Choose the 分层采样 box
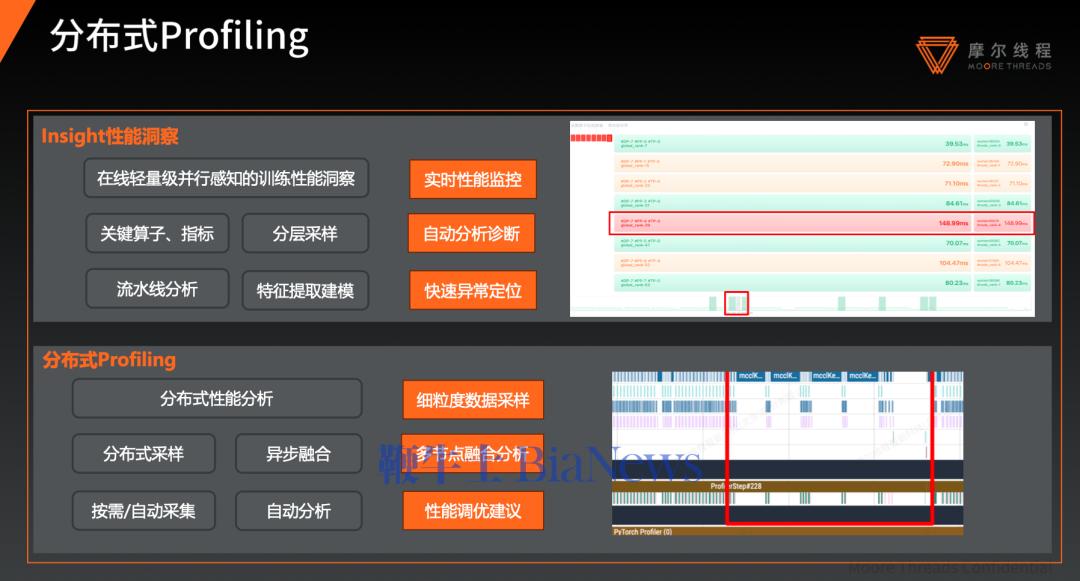 coord(305,234)
